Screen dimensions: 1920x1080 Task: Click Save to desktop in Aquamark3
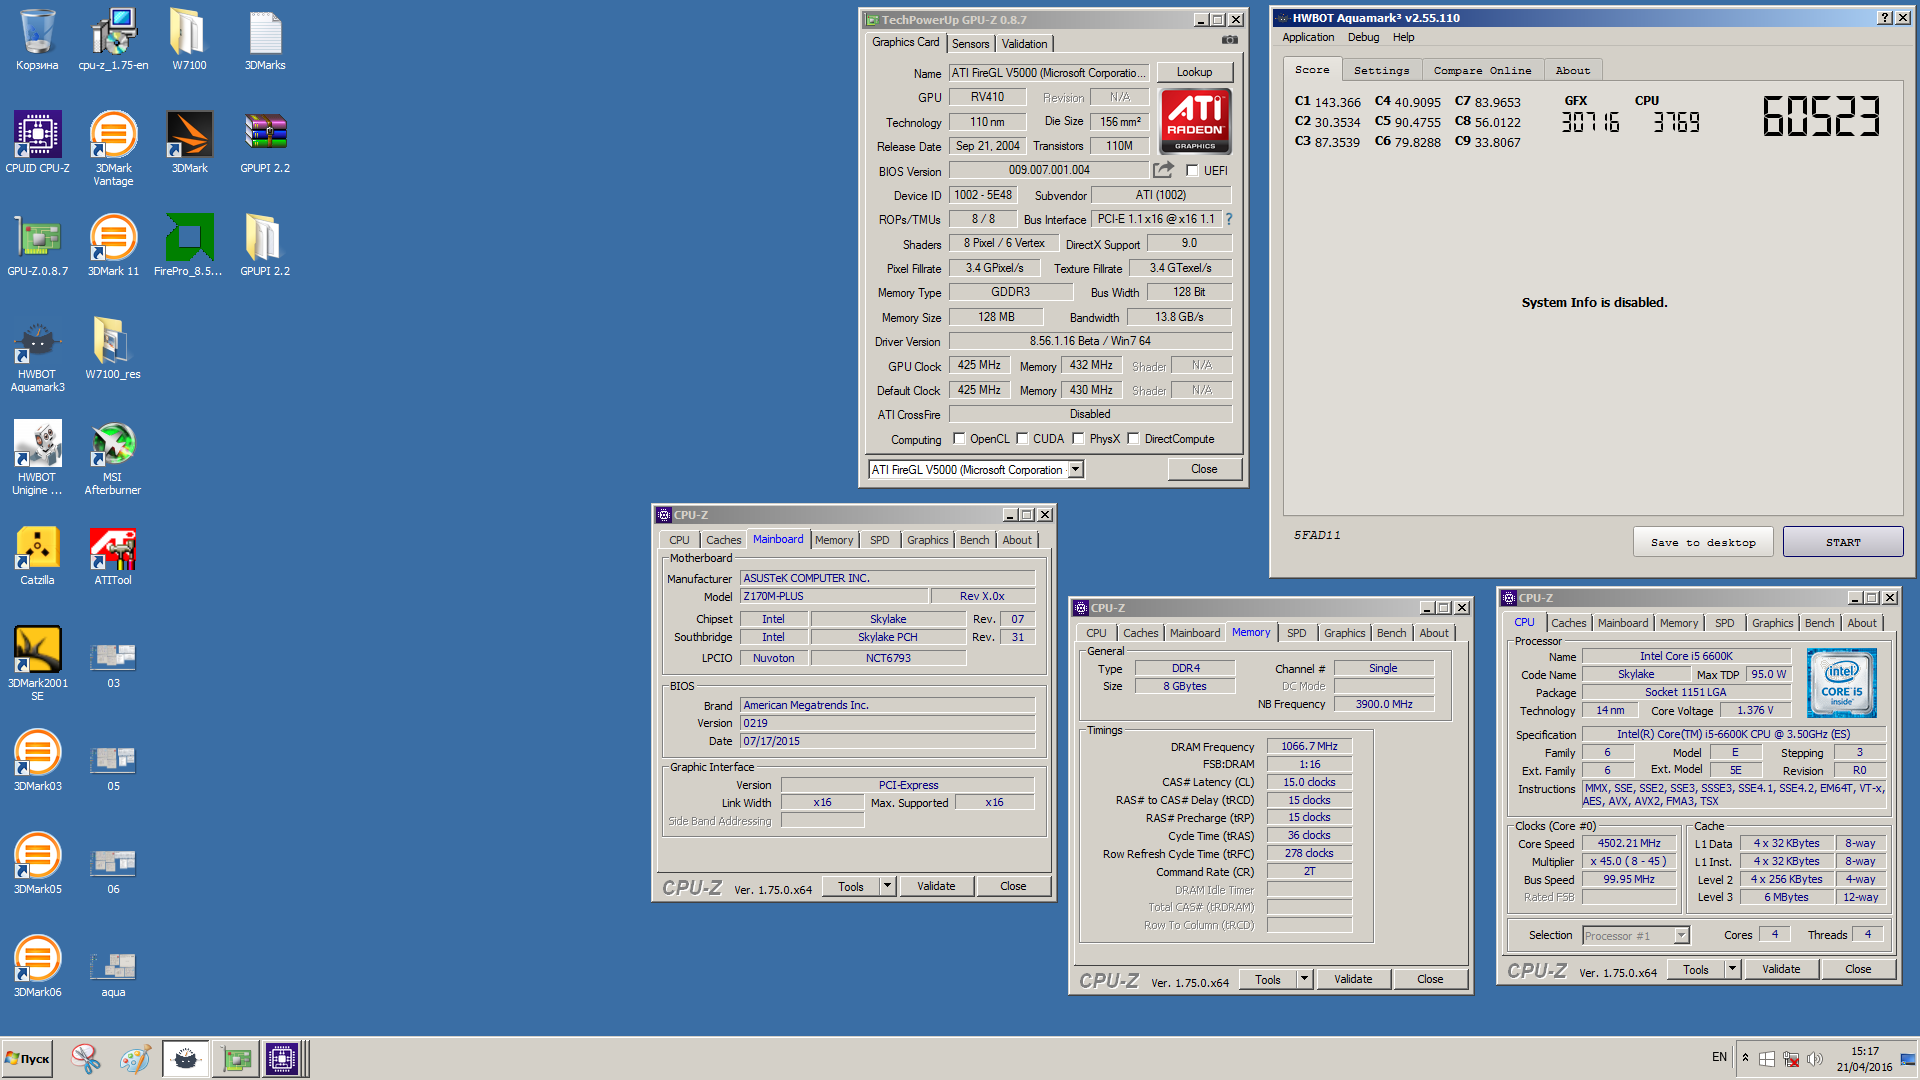tap(1703, 542)
